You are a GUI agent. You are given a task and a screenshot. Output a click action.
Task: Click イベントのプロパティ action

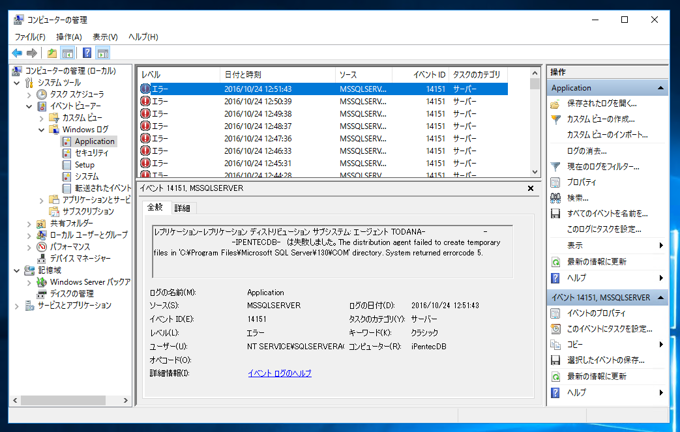pyautogui.click(x=596, y=313)
